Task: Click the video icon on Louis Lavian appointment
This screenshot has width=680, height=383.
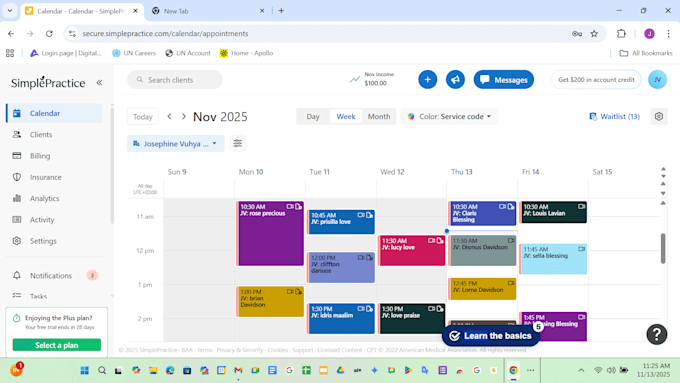Action: [x=581, y=207]
